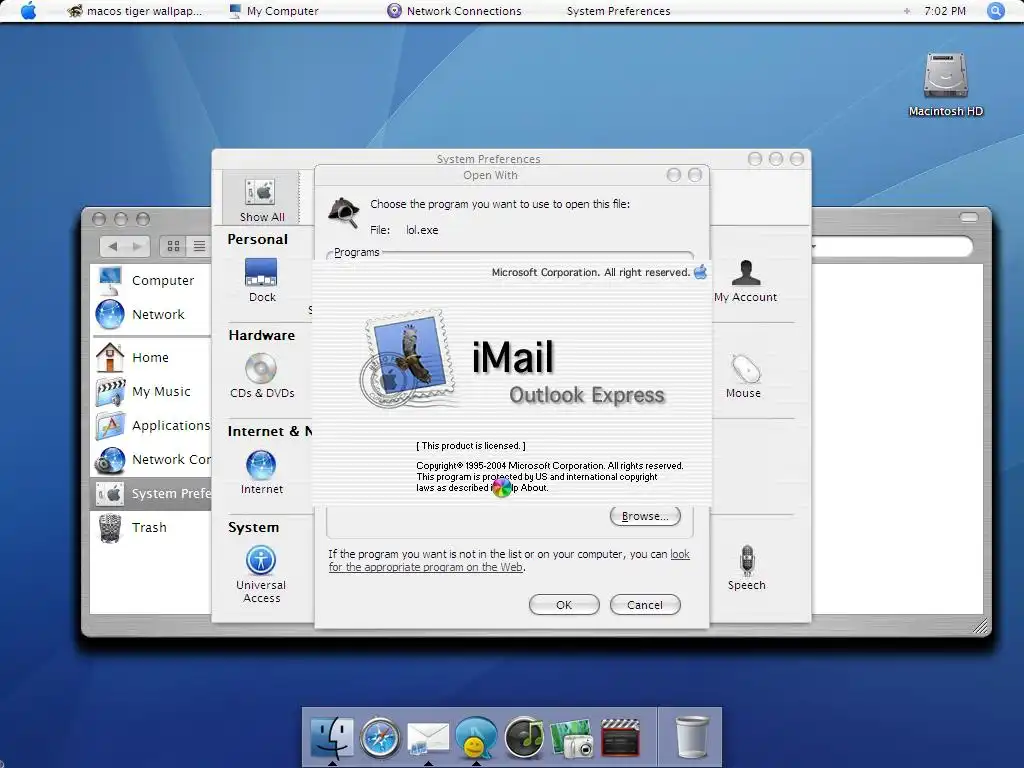
Task: Open the Macintosh HD desktop drive
Action: tap(946, 84)
